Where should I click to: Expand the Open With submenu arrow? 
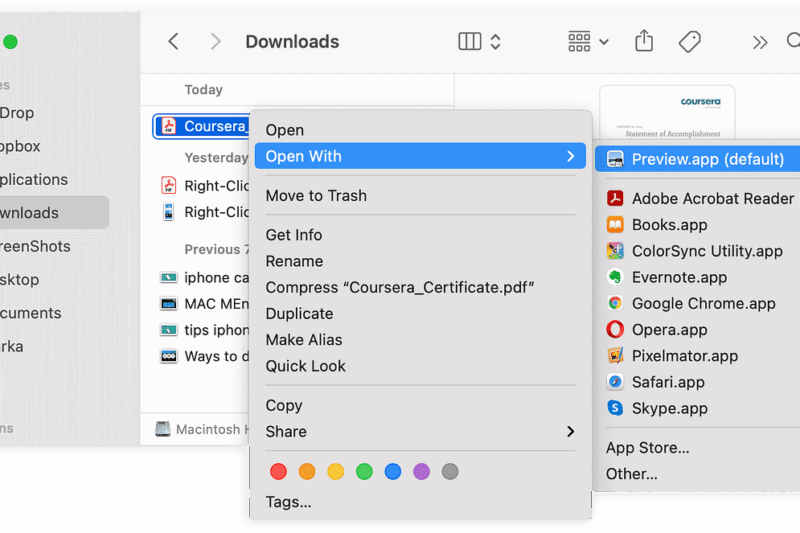570,156
